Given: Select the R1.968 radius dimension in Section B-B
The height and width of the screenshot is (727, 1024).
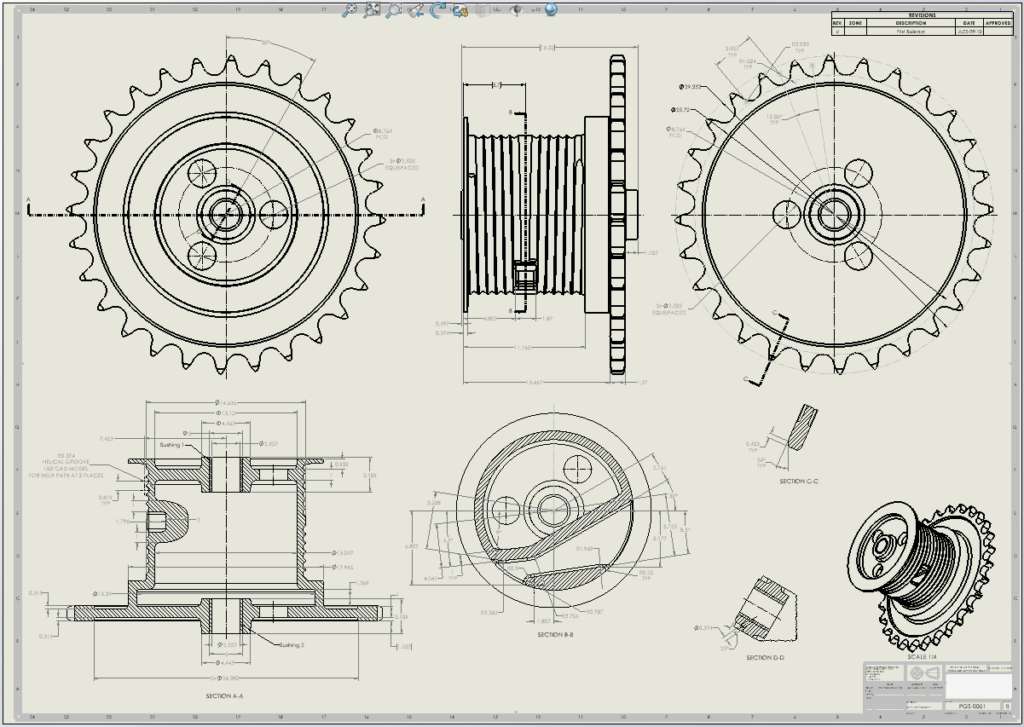Looking at the screenshot, I should 584,549.
